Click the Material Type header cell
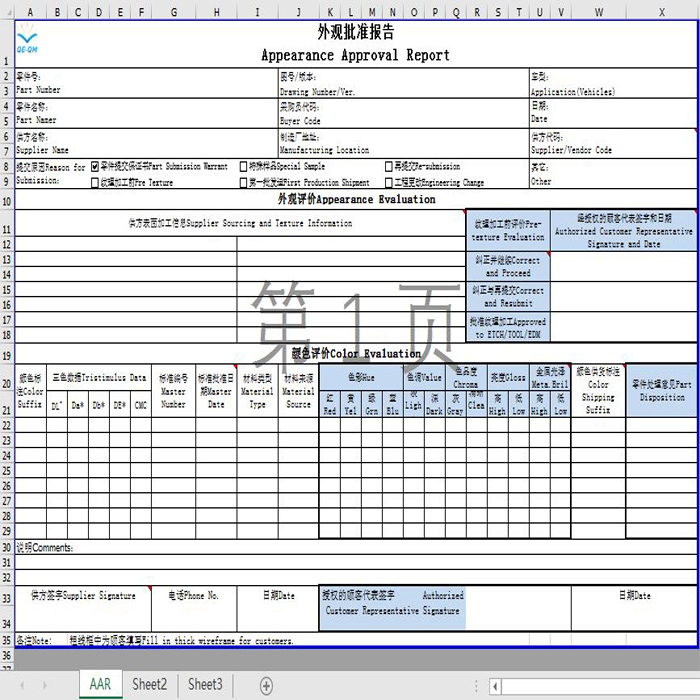The width and height of the screenshot is (700, 700). click(x=257, y=391)
